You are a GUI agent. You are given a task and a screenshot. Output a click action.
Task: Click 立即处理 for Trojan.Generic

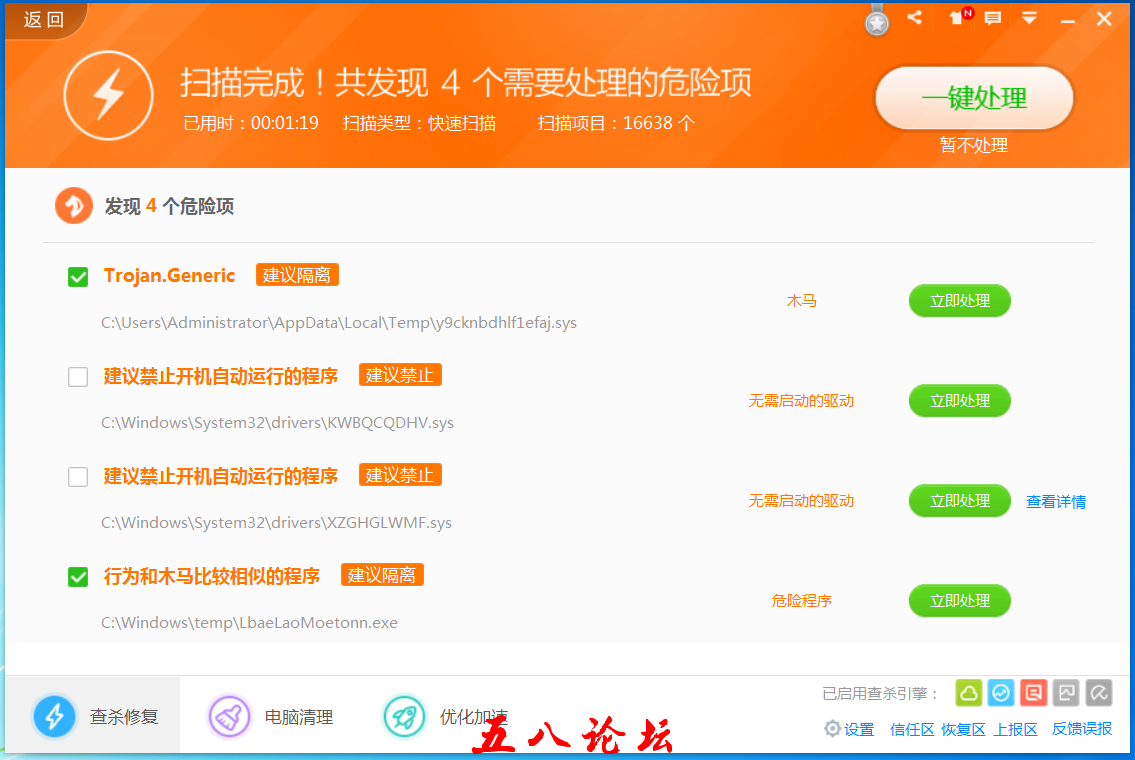(x=959, y=301)
